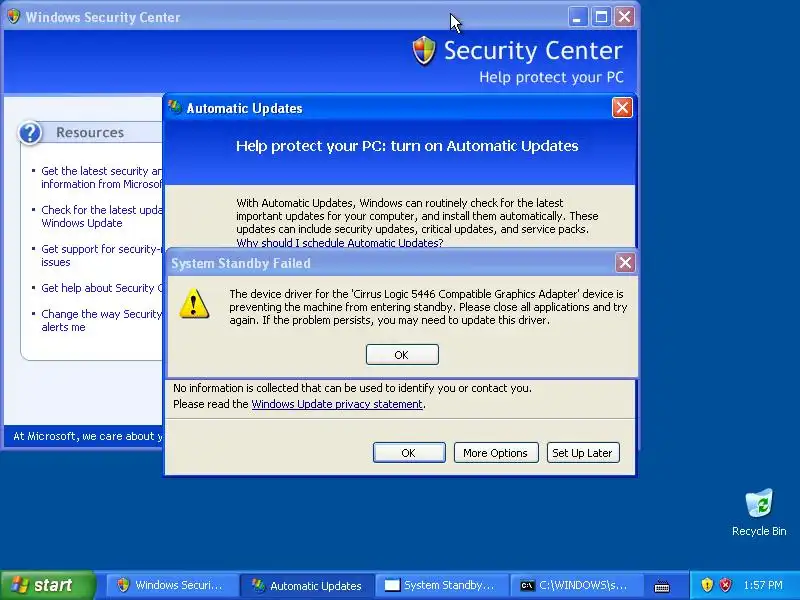Click 'No information is collected' text line
Viewport: 800px width, 600px height.
(352, 388)
